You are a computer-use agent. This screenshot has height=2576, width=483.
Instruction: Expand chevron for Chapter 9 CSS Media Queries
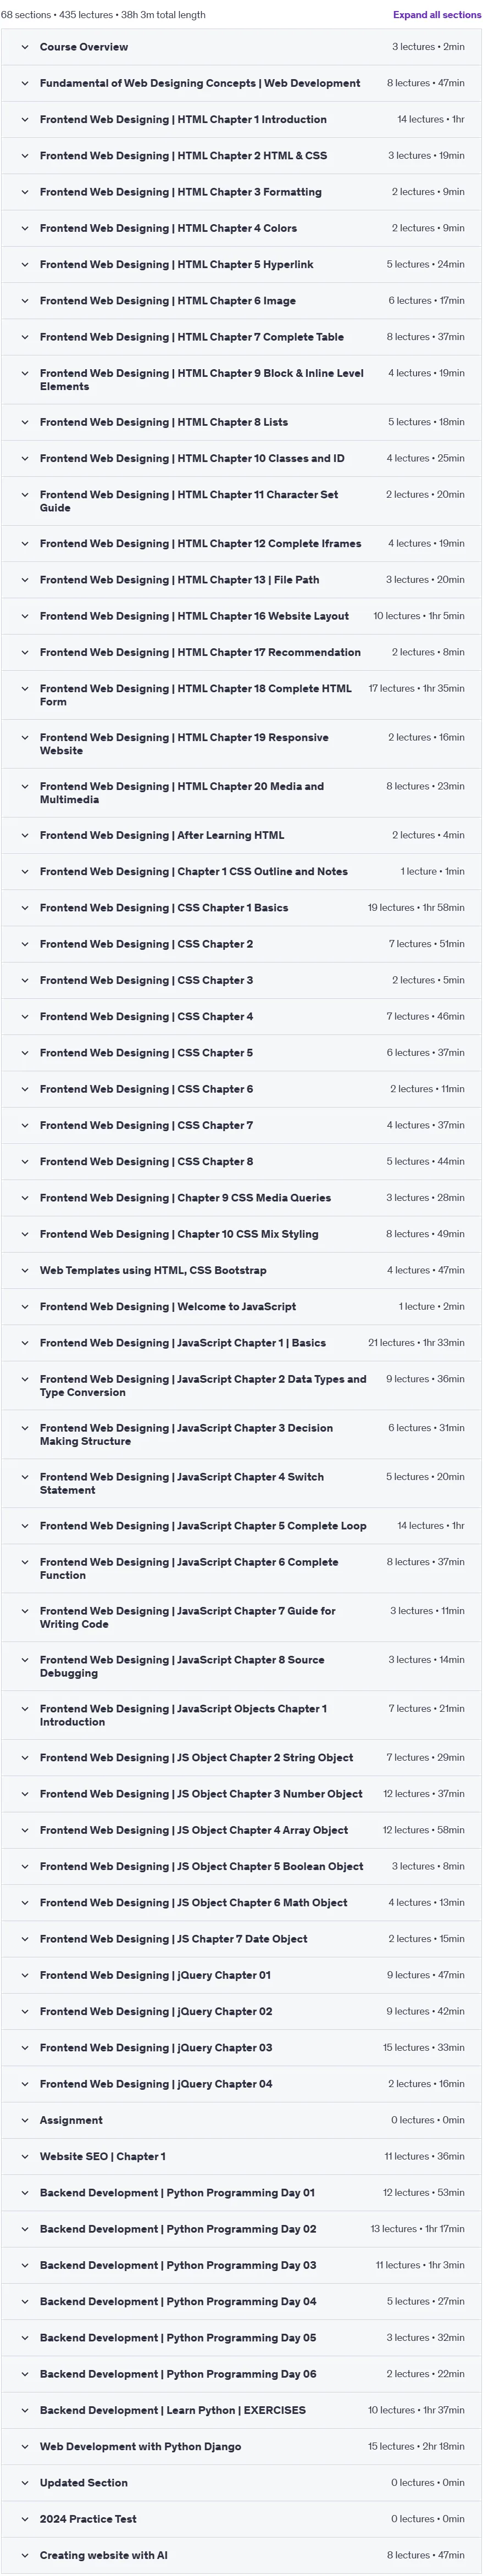coord(25,1198)
